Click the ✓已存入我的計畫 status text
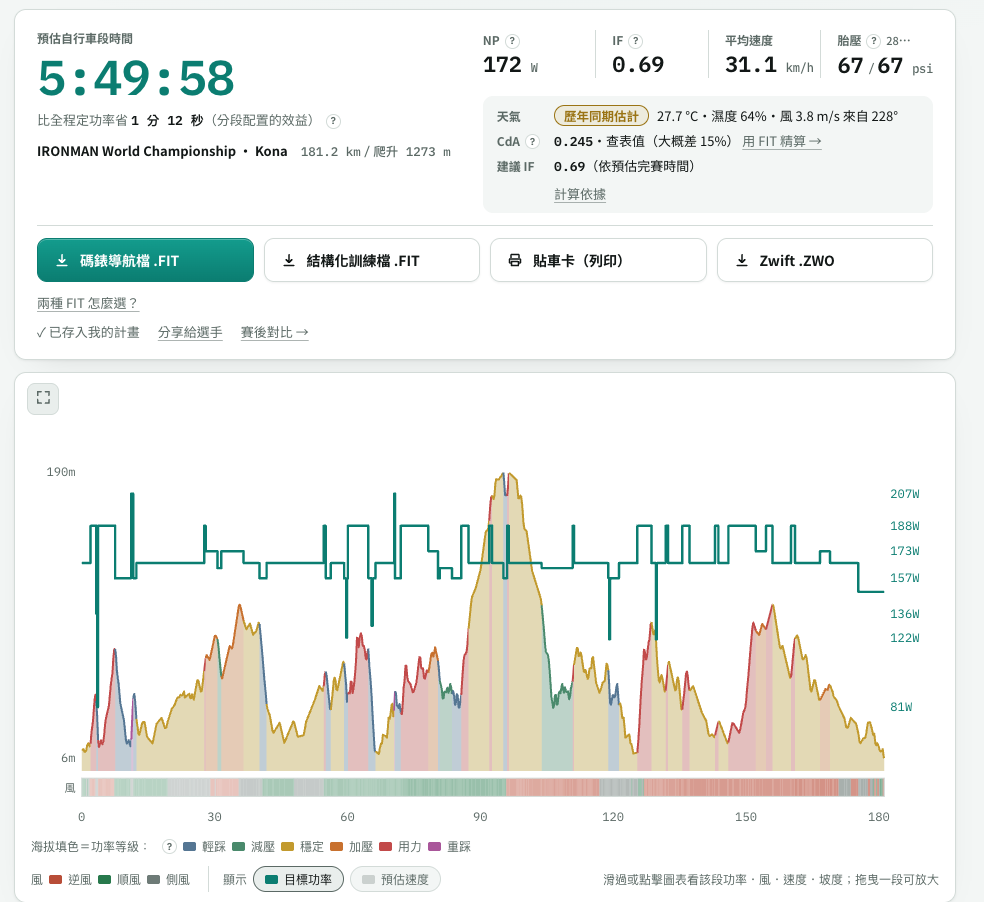 88,333
